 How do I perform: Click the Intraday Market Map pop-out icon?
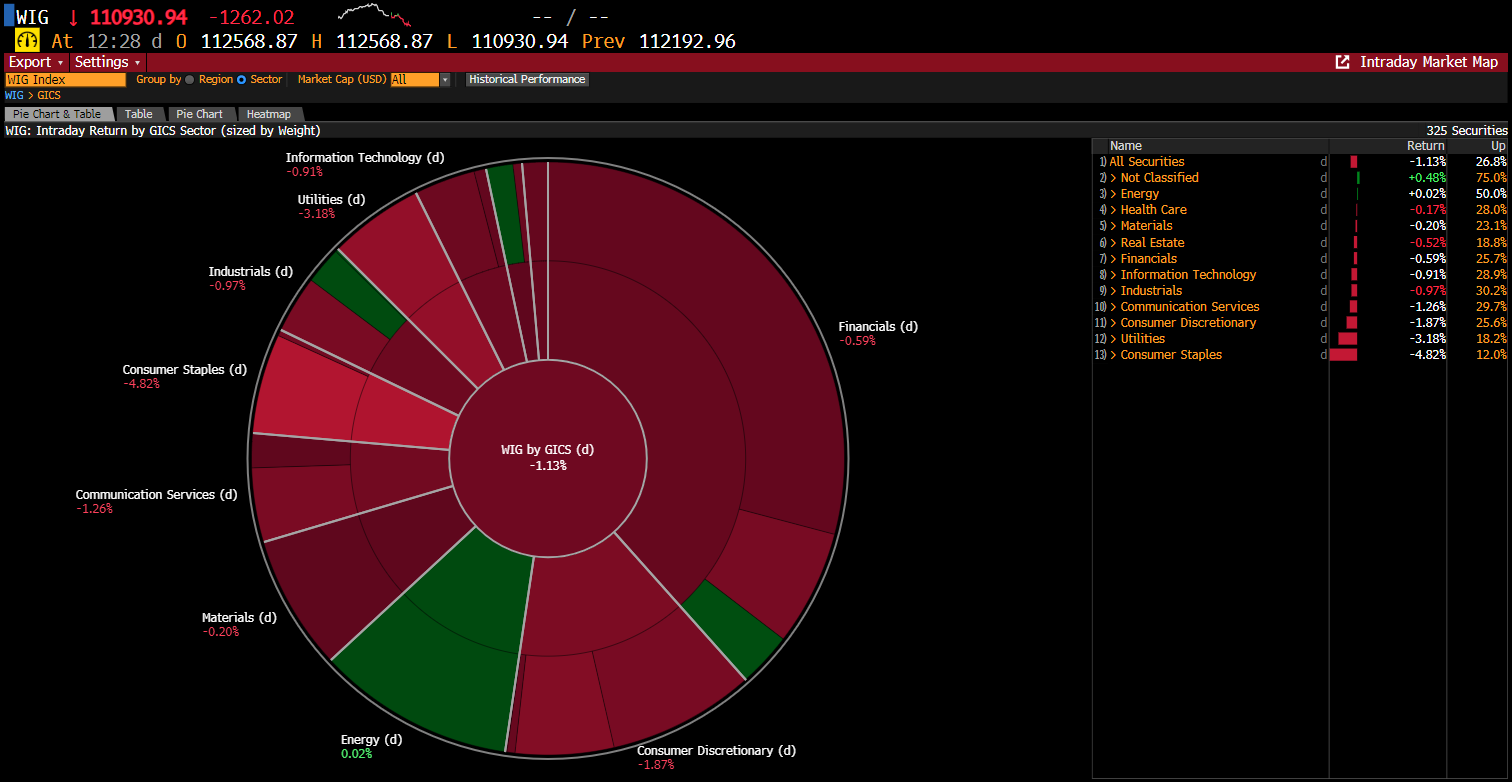point(1342,62)
